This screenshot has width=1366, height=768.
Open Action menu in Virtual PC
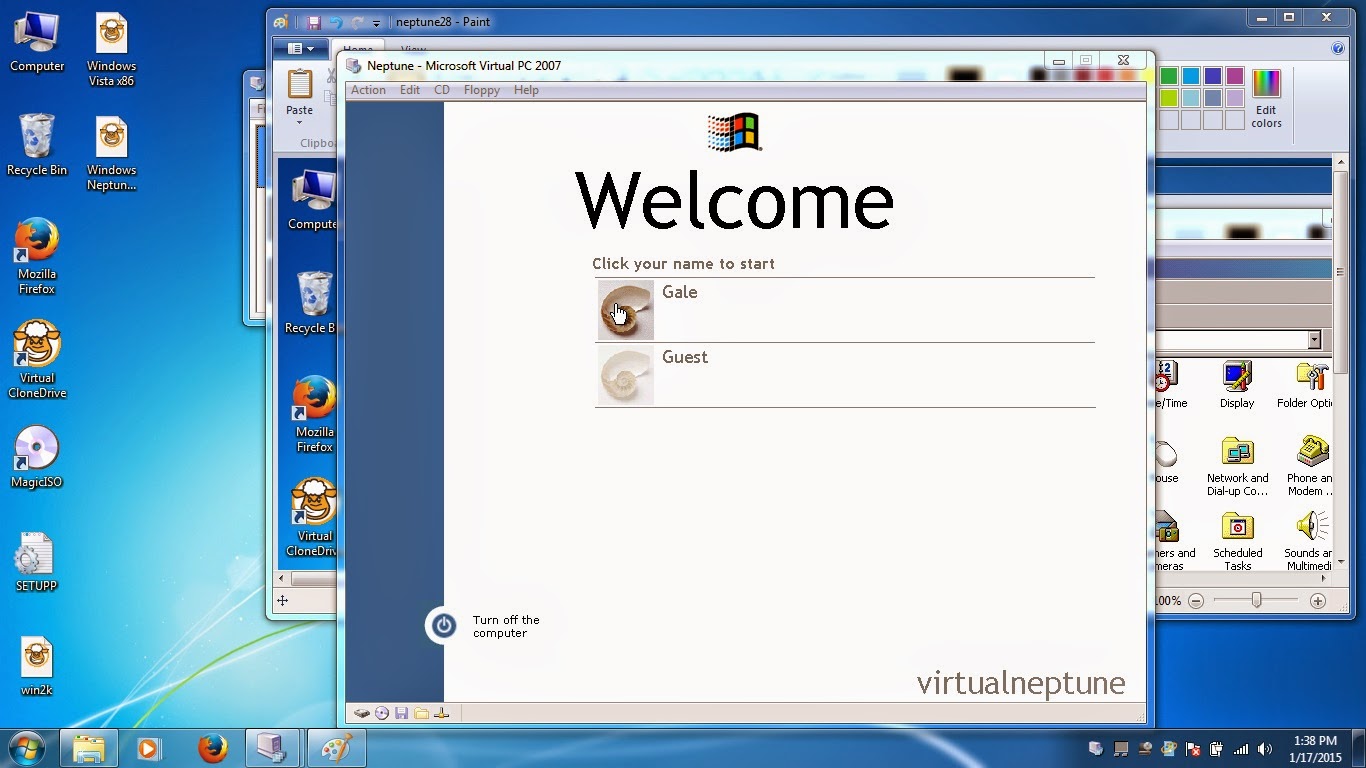tap(368, 90)
